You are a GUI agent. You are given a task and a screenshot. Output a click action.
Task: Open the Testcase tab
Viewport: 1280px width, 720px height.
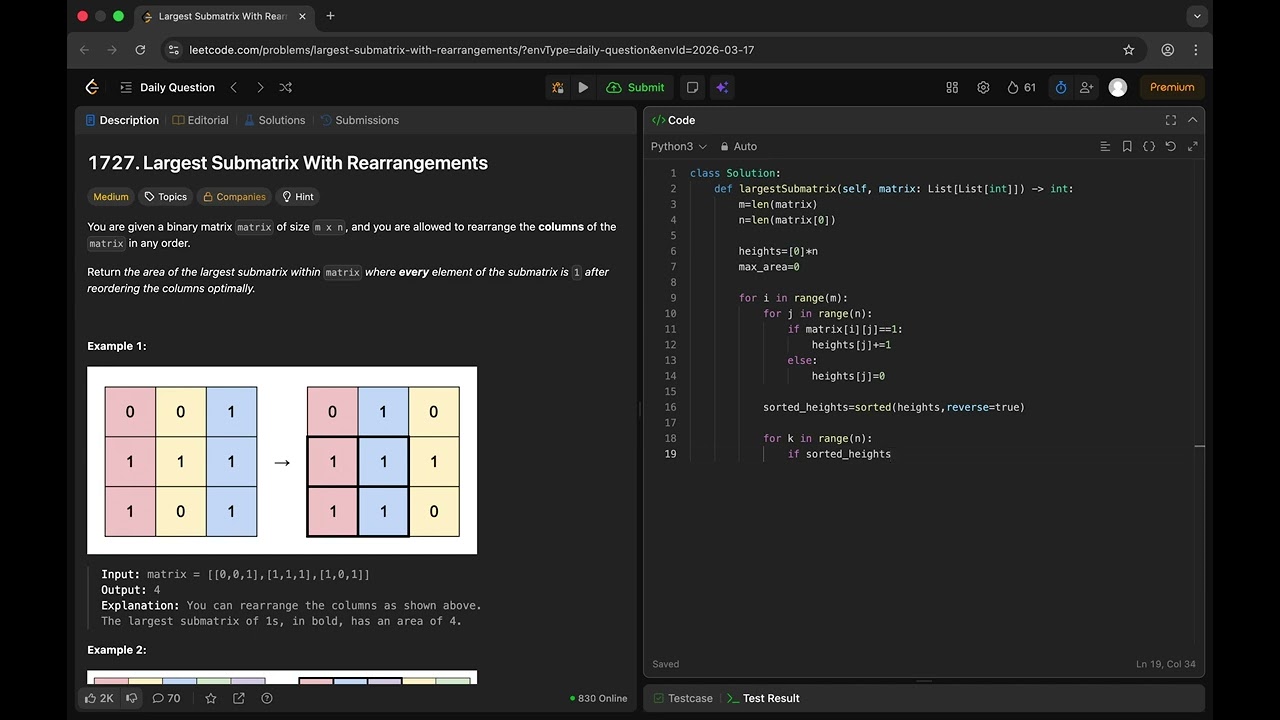(682, 698)
